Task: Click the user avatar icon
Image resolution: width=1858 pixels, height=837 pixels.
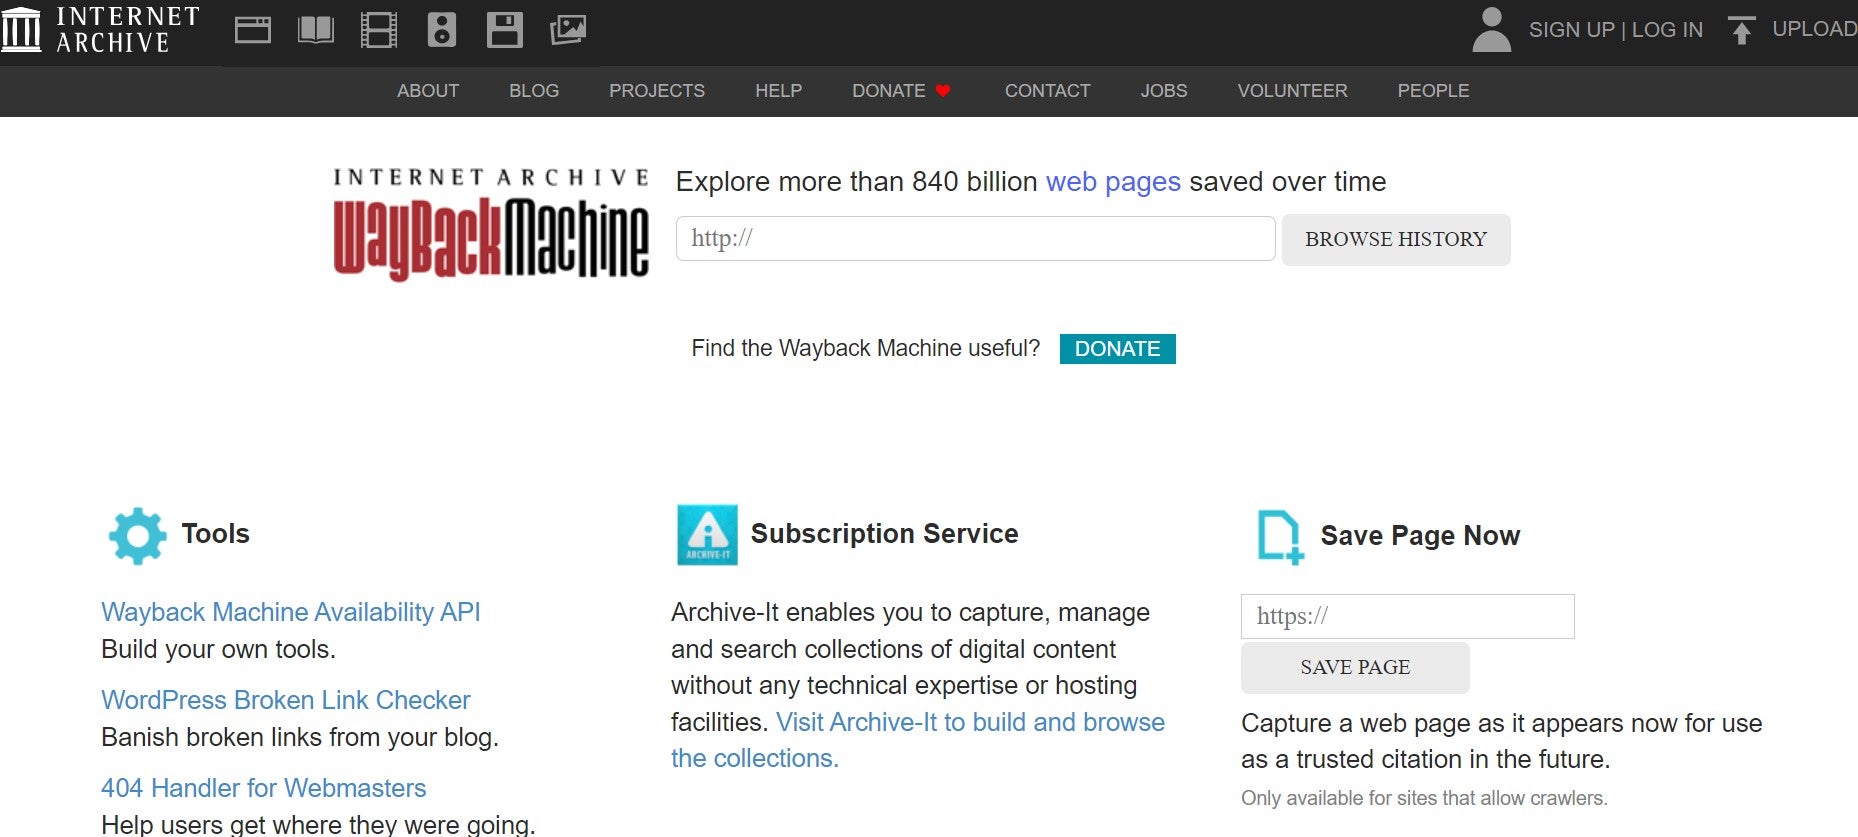Action: (x=1491, y=30)
